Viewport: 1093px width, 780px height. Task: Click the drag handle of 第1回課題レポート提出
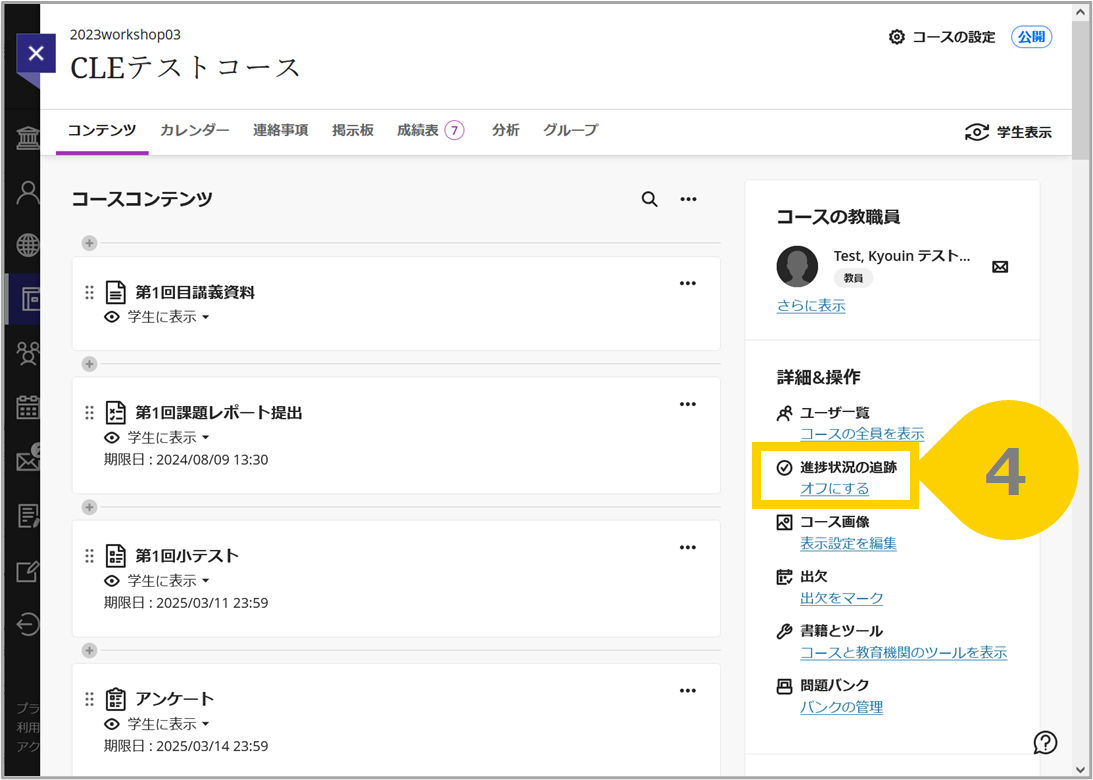[89, 413]
